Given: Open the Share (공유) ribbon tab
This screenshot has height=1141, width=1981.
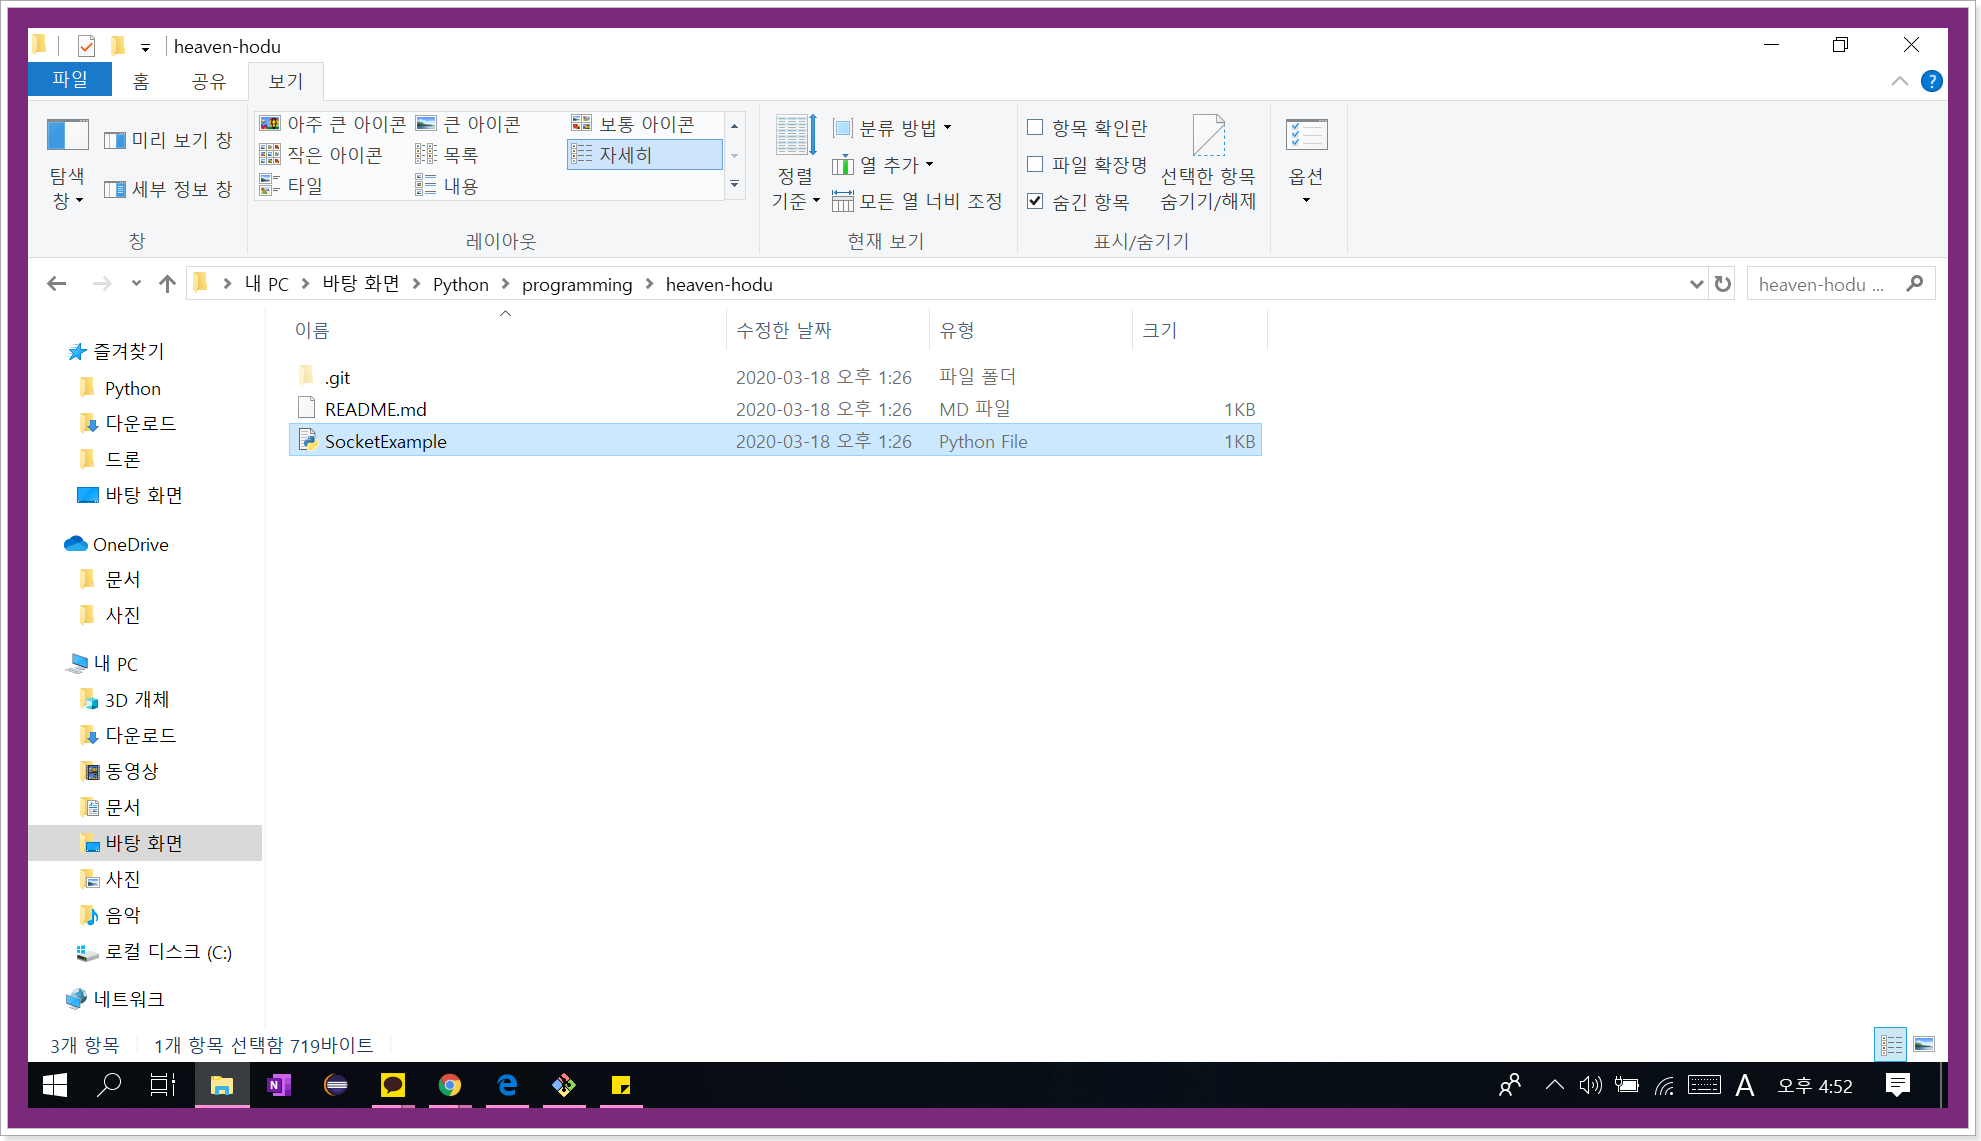Looking at the screenshot, I should 208,81.
